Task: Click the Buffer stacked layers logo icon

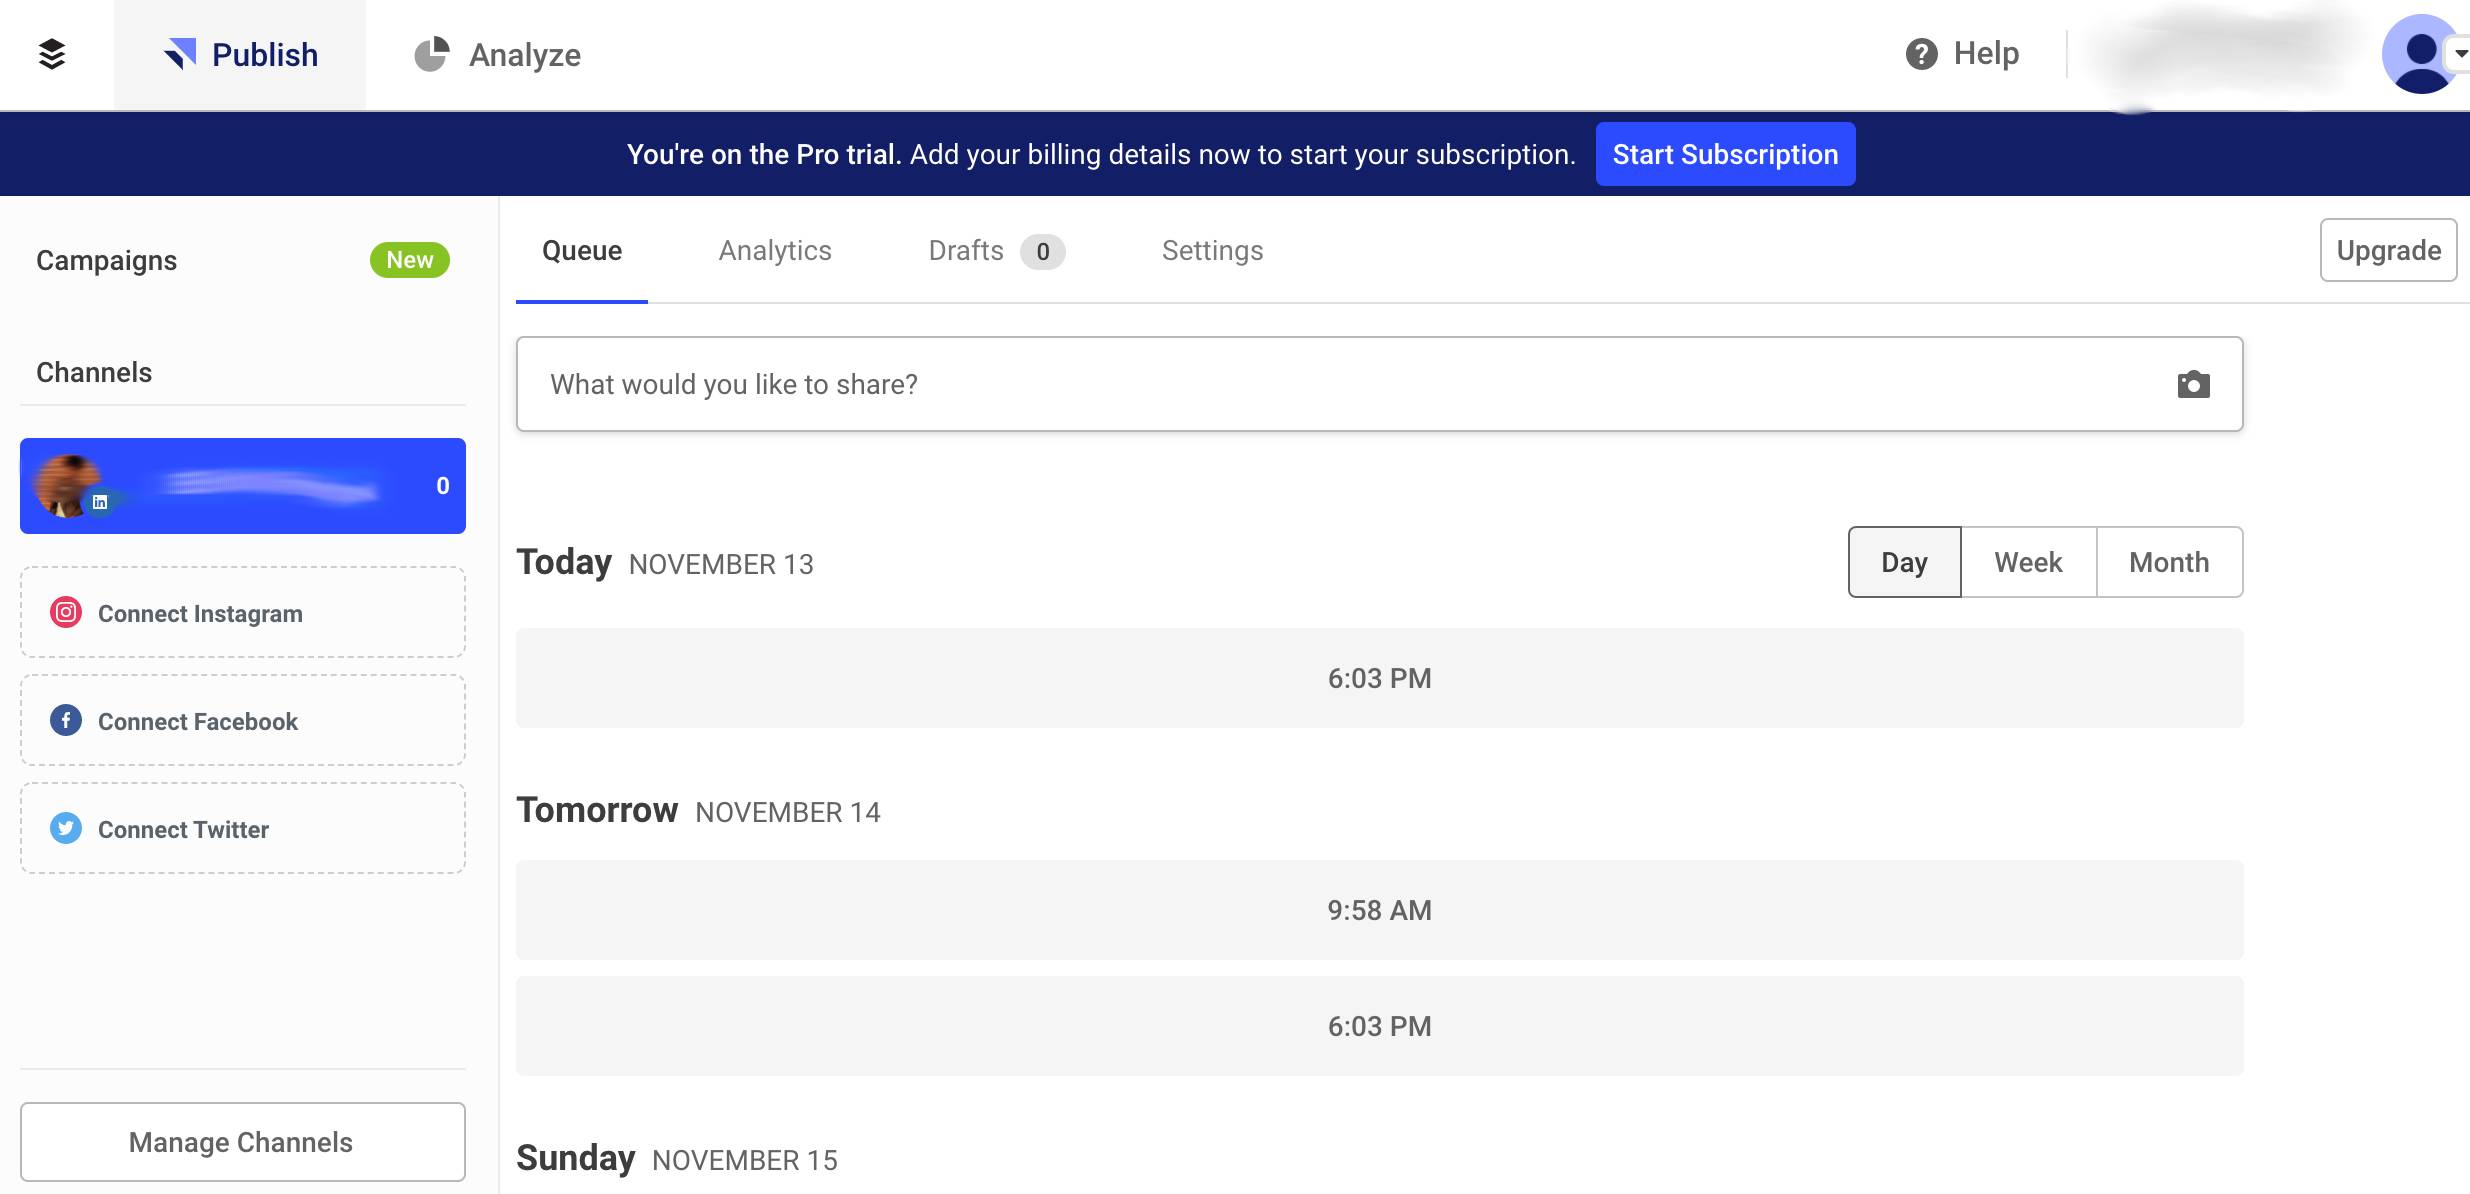Action: point(52,54)
